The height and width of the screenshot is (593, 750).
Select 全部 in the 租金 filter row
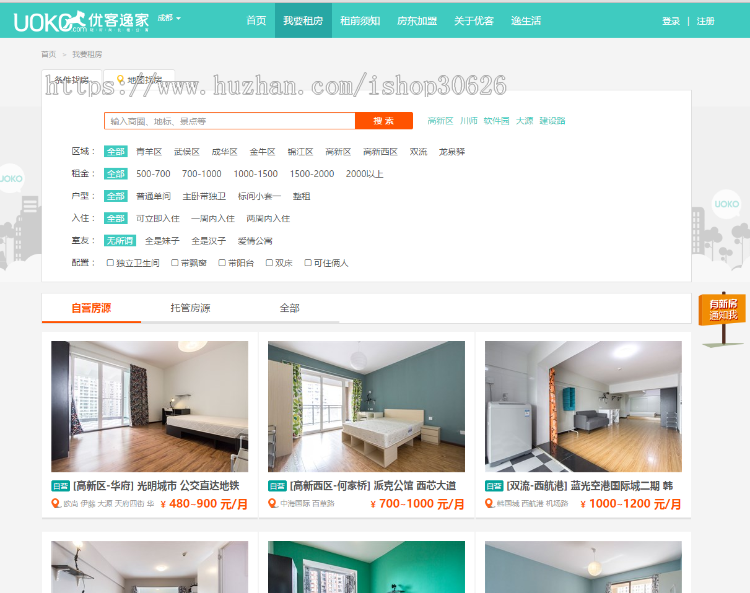(x=116, y=174)
